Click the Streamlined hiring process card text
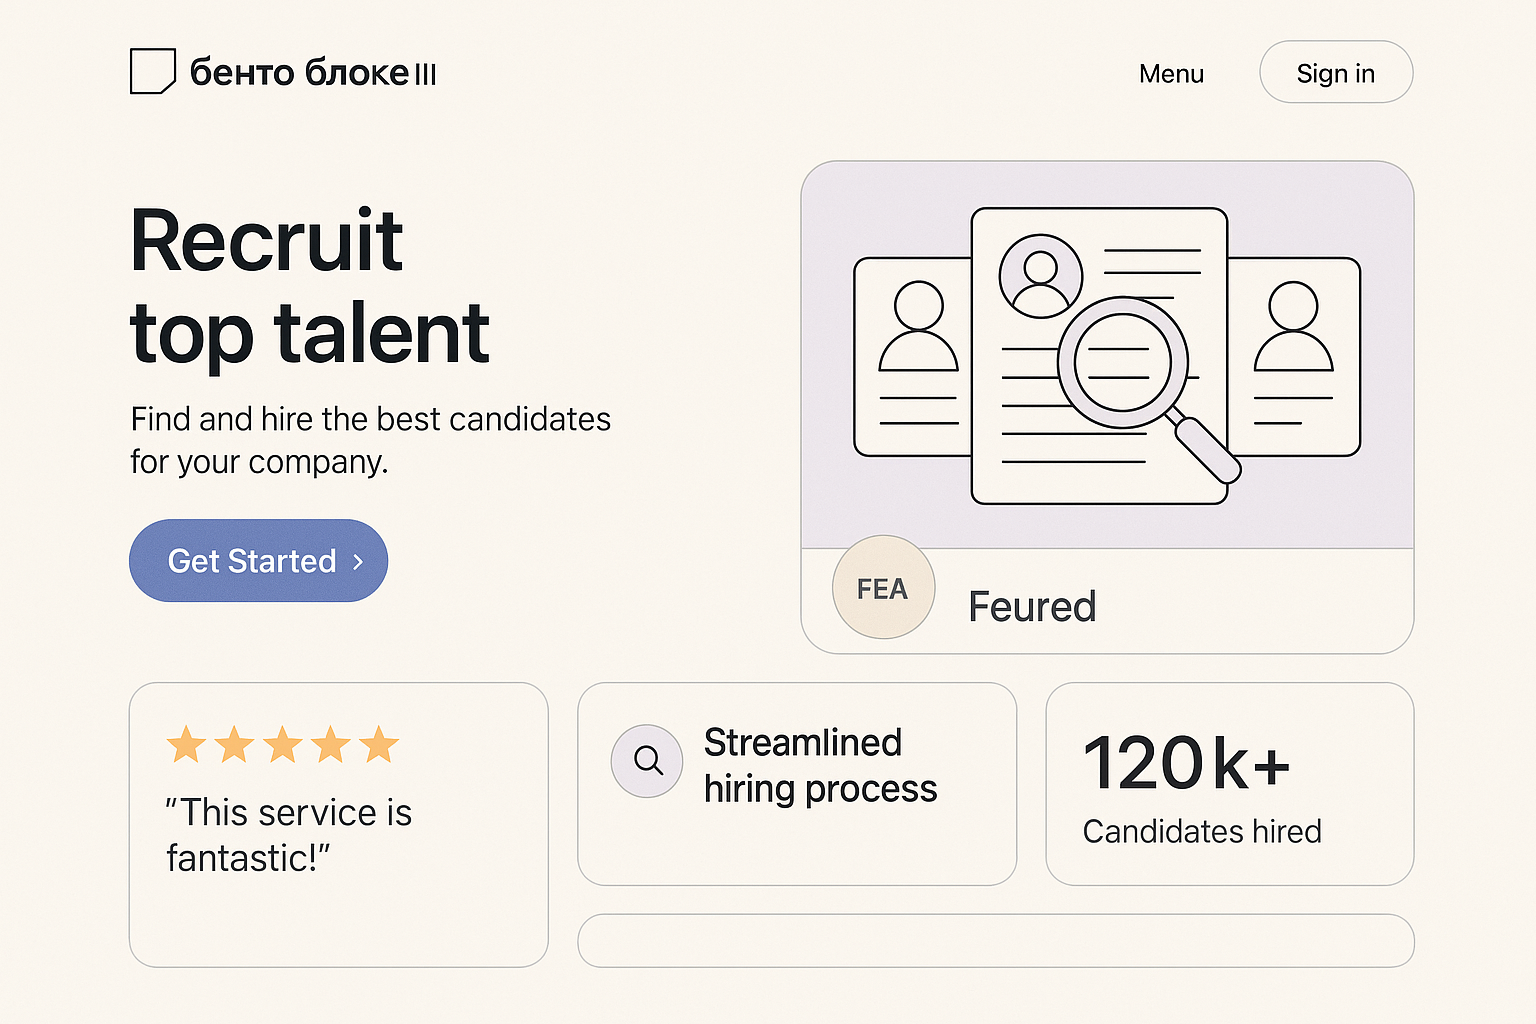The height and width of the screenshot is (1024, 1536). click(820, 766)
